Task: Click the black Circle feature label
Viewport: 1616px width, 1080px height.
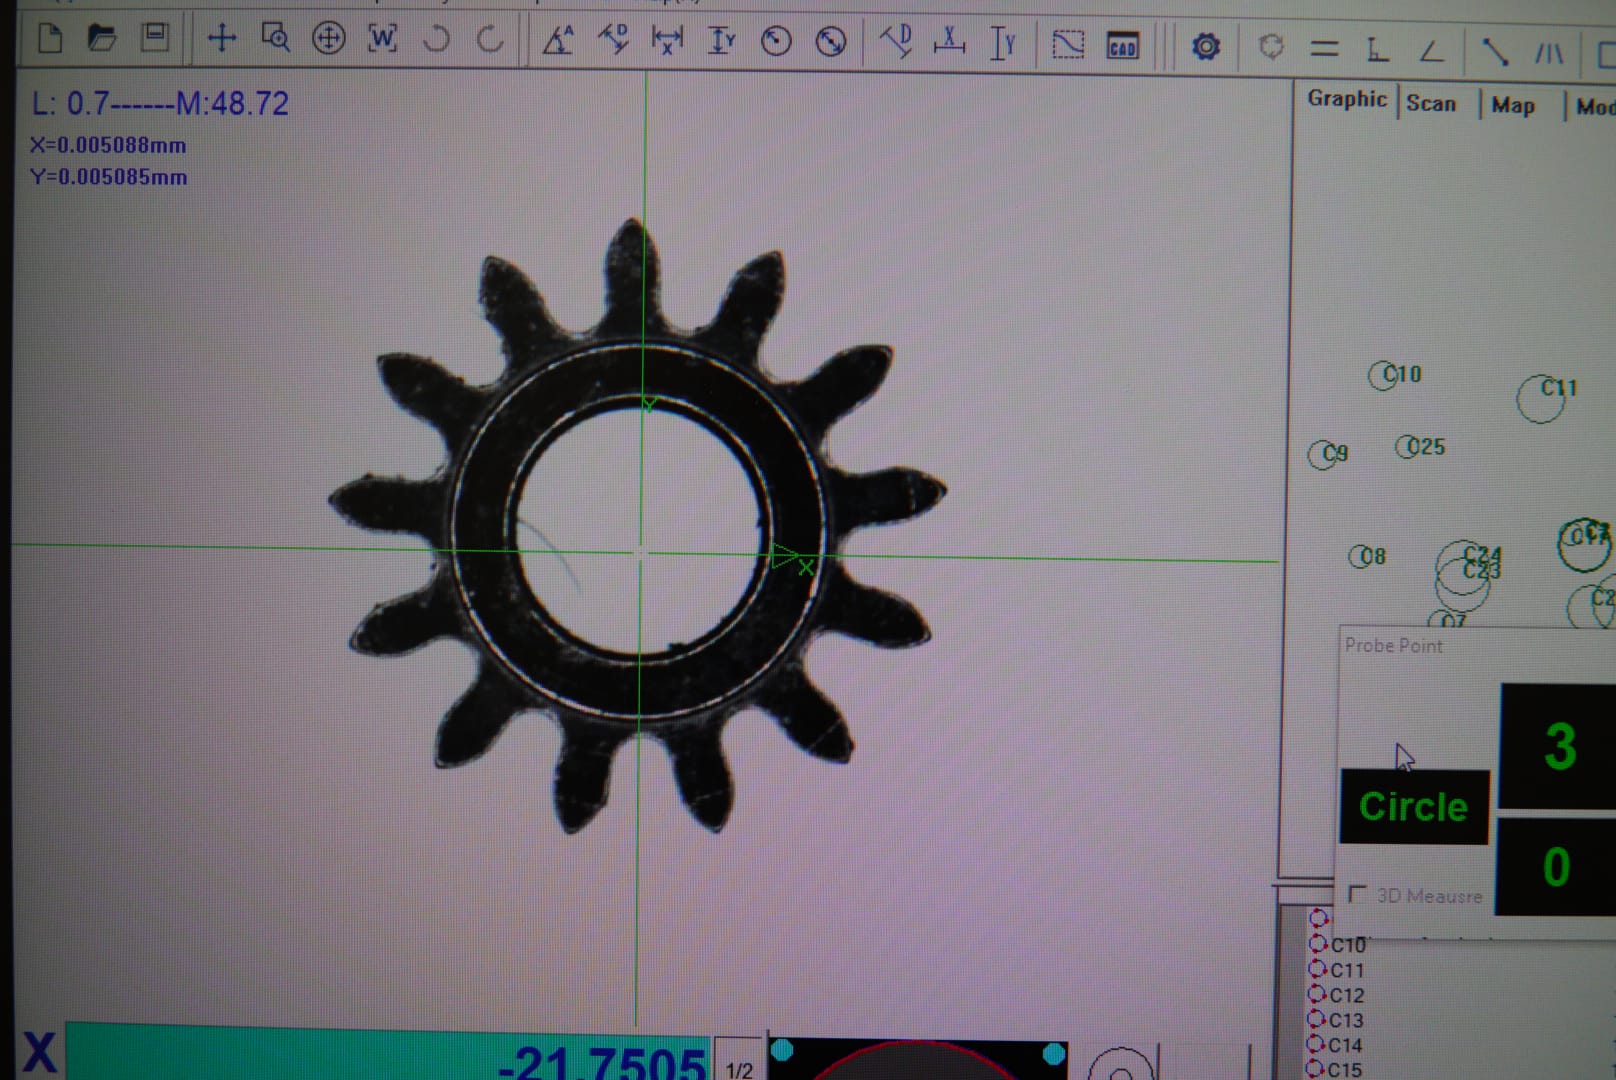Action: click(1414, 806)
